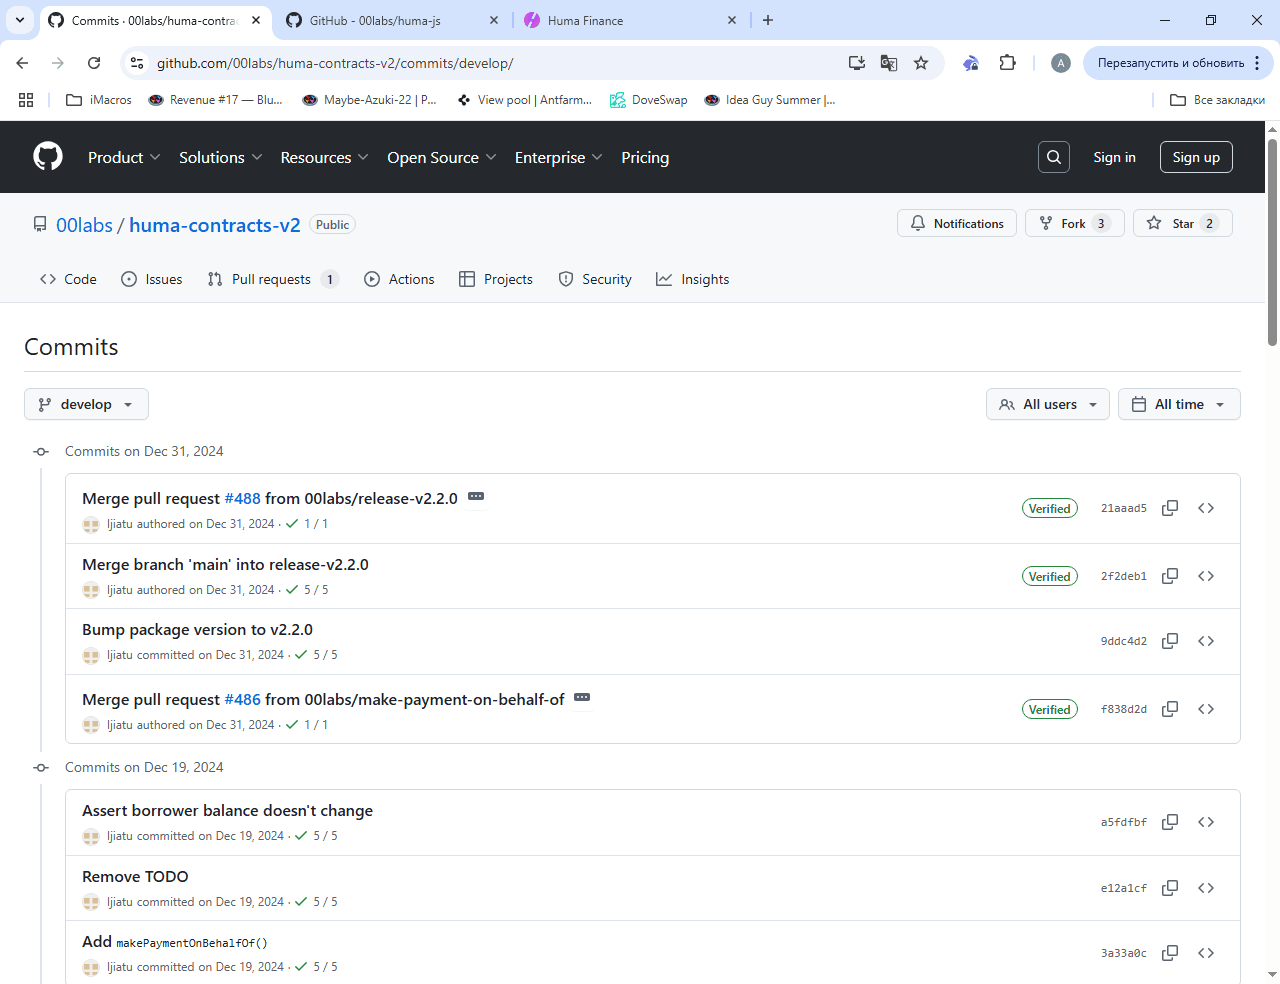The width and height of the screenshot is (1280, 984).
Task: Browse repository at commit 2f2deb1
Action: pos(1206,576)
